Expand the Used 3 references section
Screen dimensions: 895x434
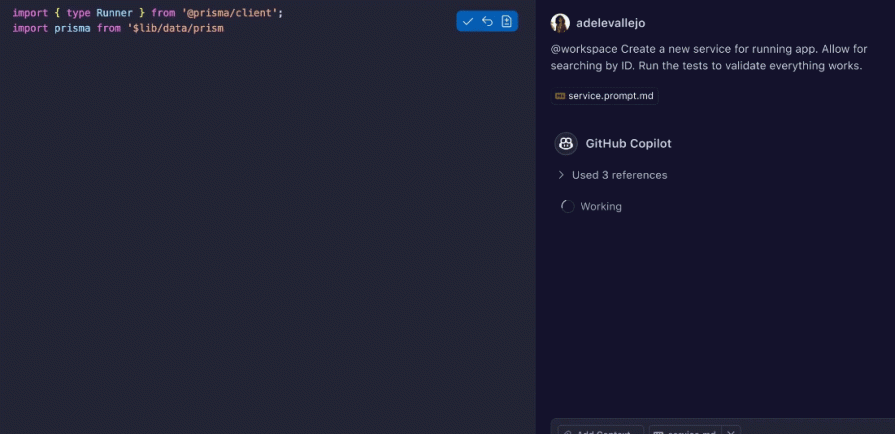coord(613,175)
